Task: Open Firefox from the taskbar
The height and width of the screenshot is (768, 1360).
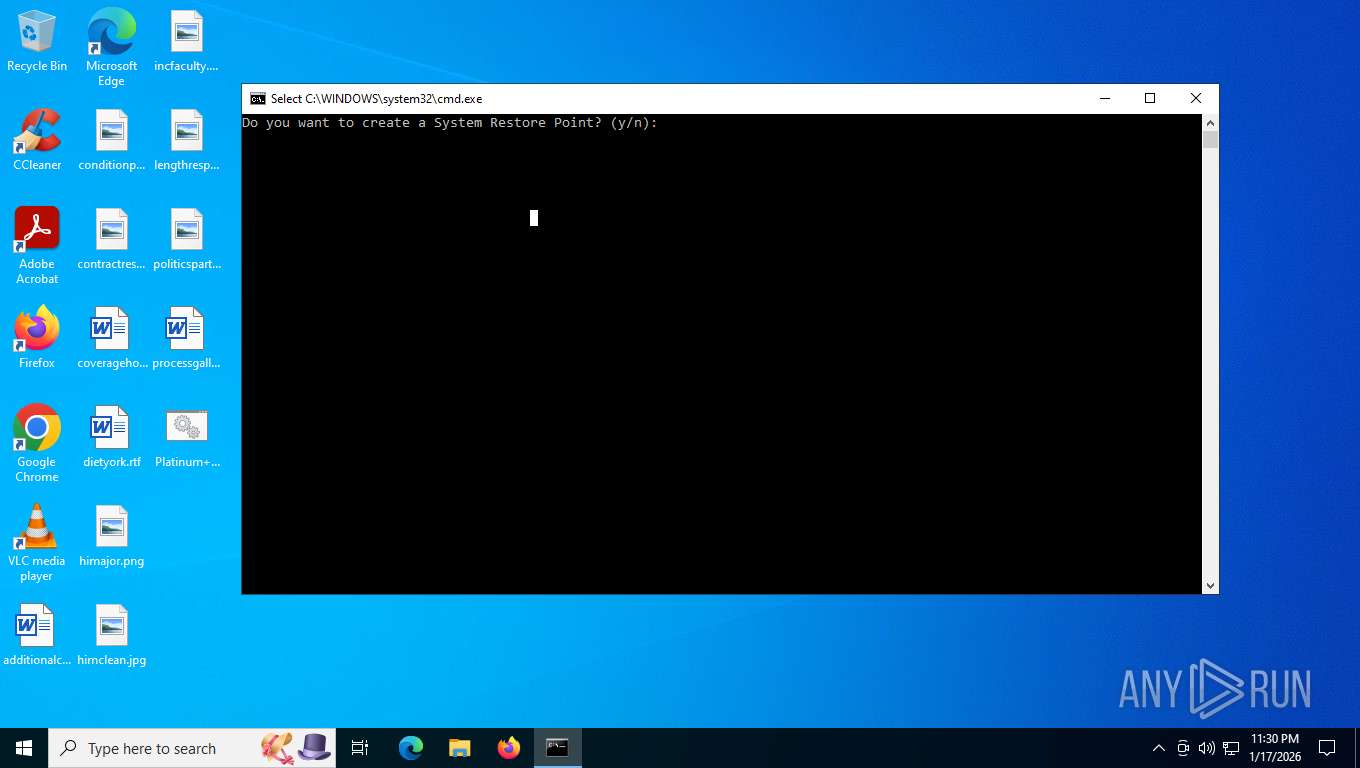Action: [509, 748]
